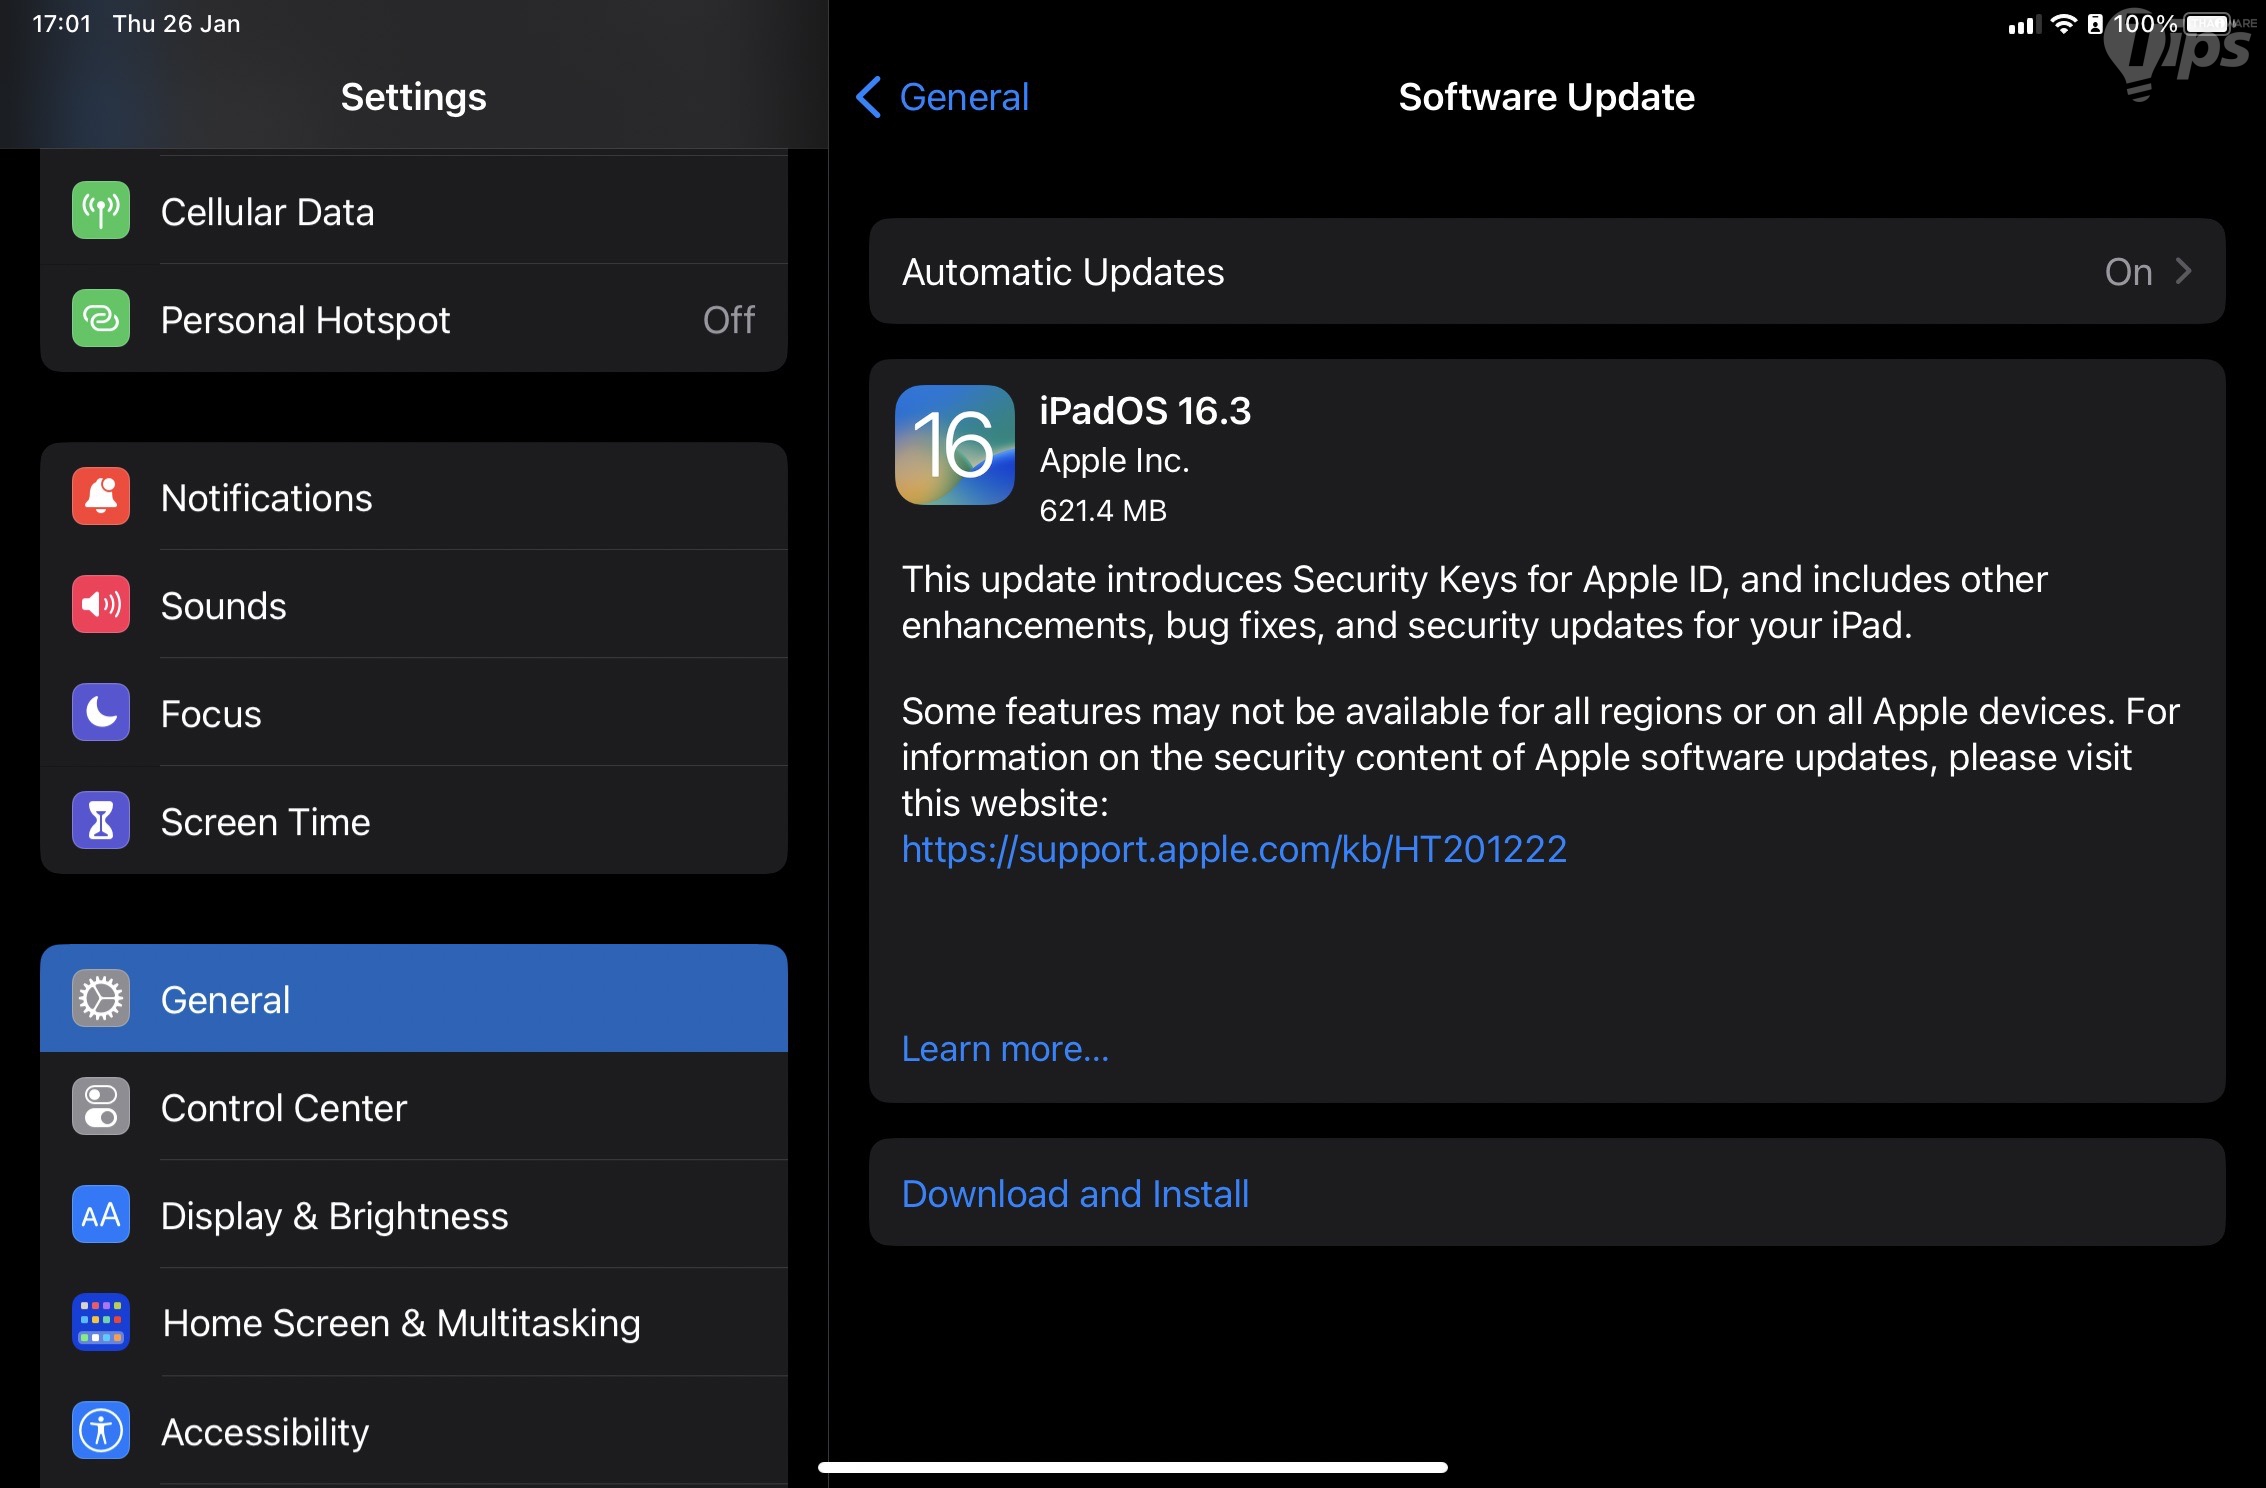This screenshot has width=2266, height=1488.
Task: Click the Wi-Fi icon in the status bar
Action: (2063, 22)
